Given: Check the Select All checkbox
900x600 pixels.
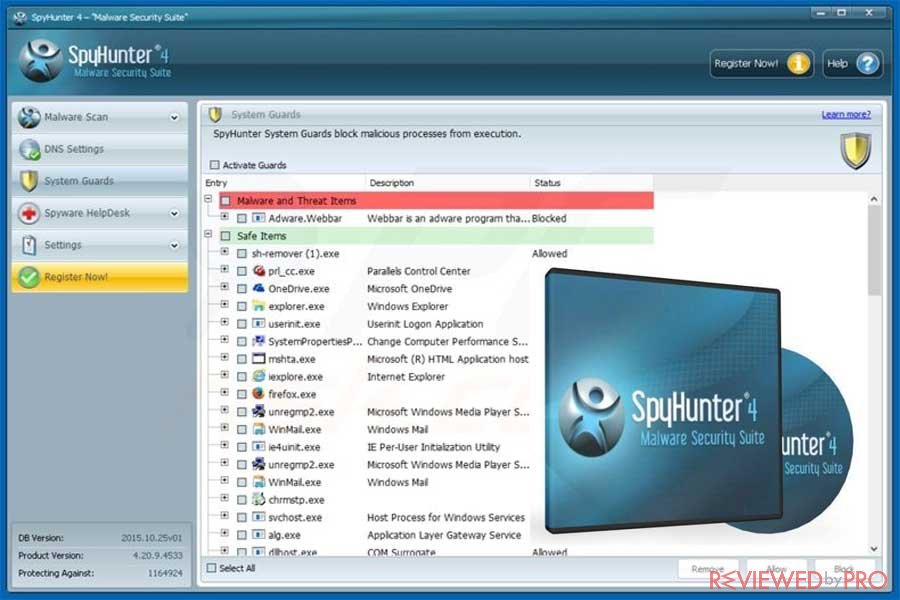Looking at the screenshot, I should coord(211,568).
